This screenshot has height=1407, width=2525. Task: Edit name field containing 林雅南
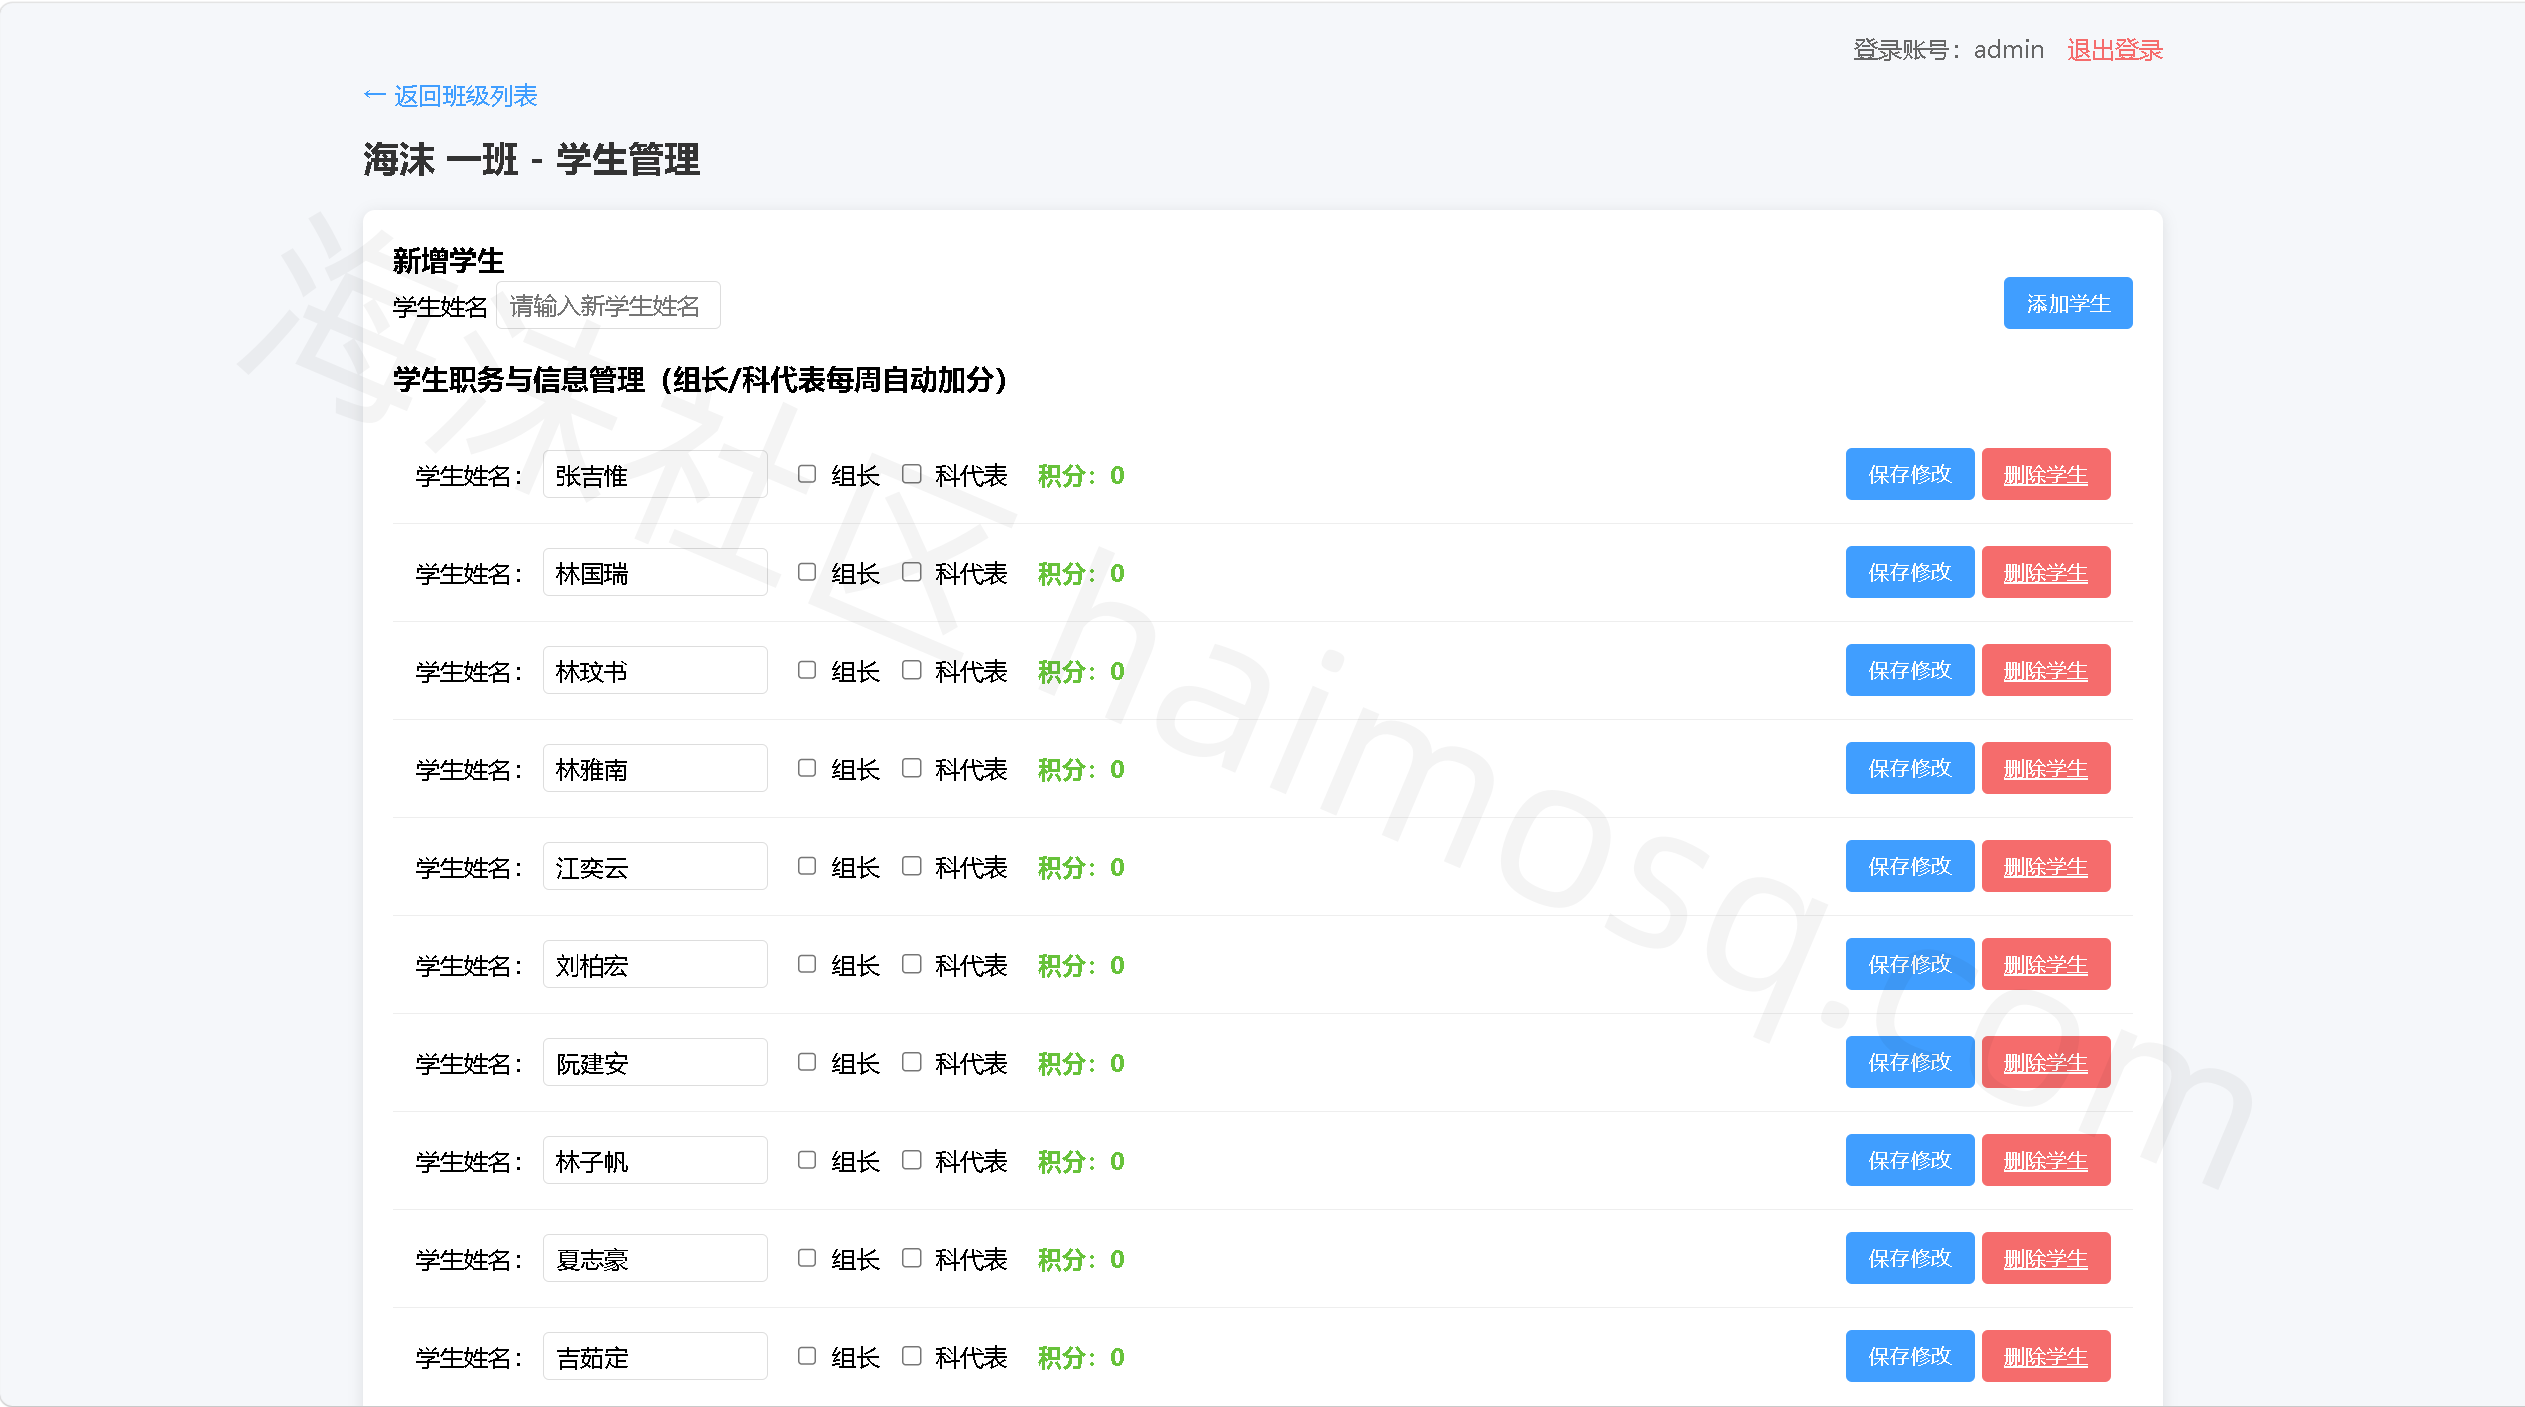coord(655,768)
